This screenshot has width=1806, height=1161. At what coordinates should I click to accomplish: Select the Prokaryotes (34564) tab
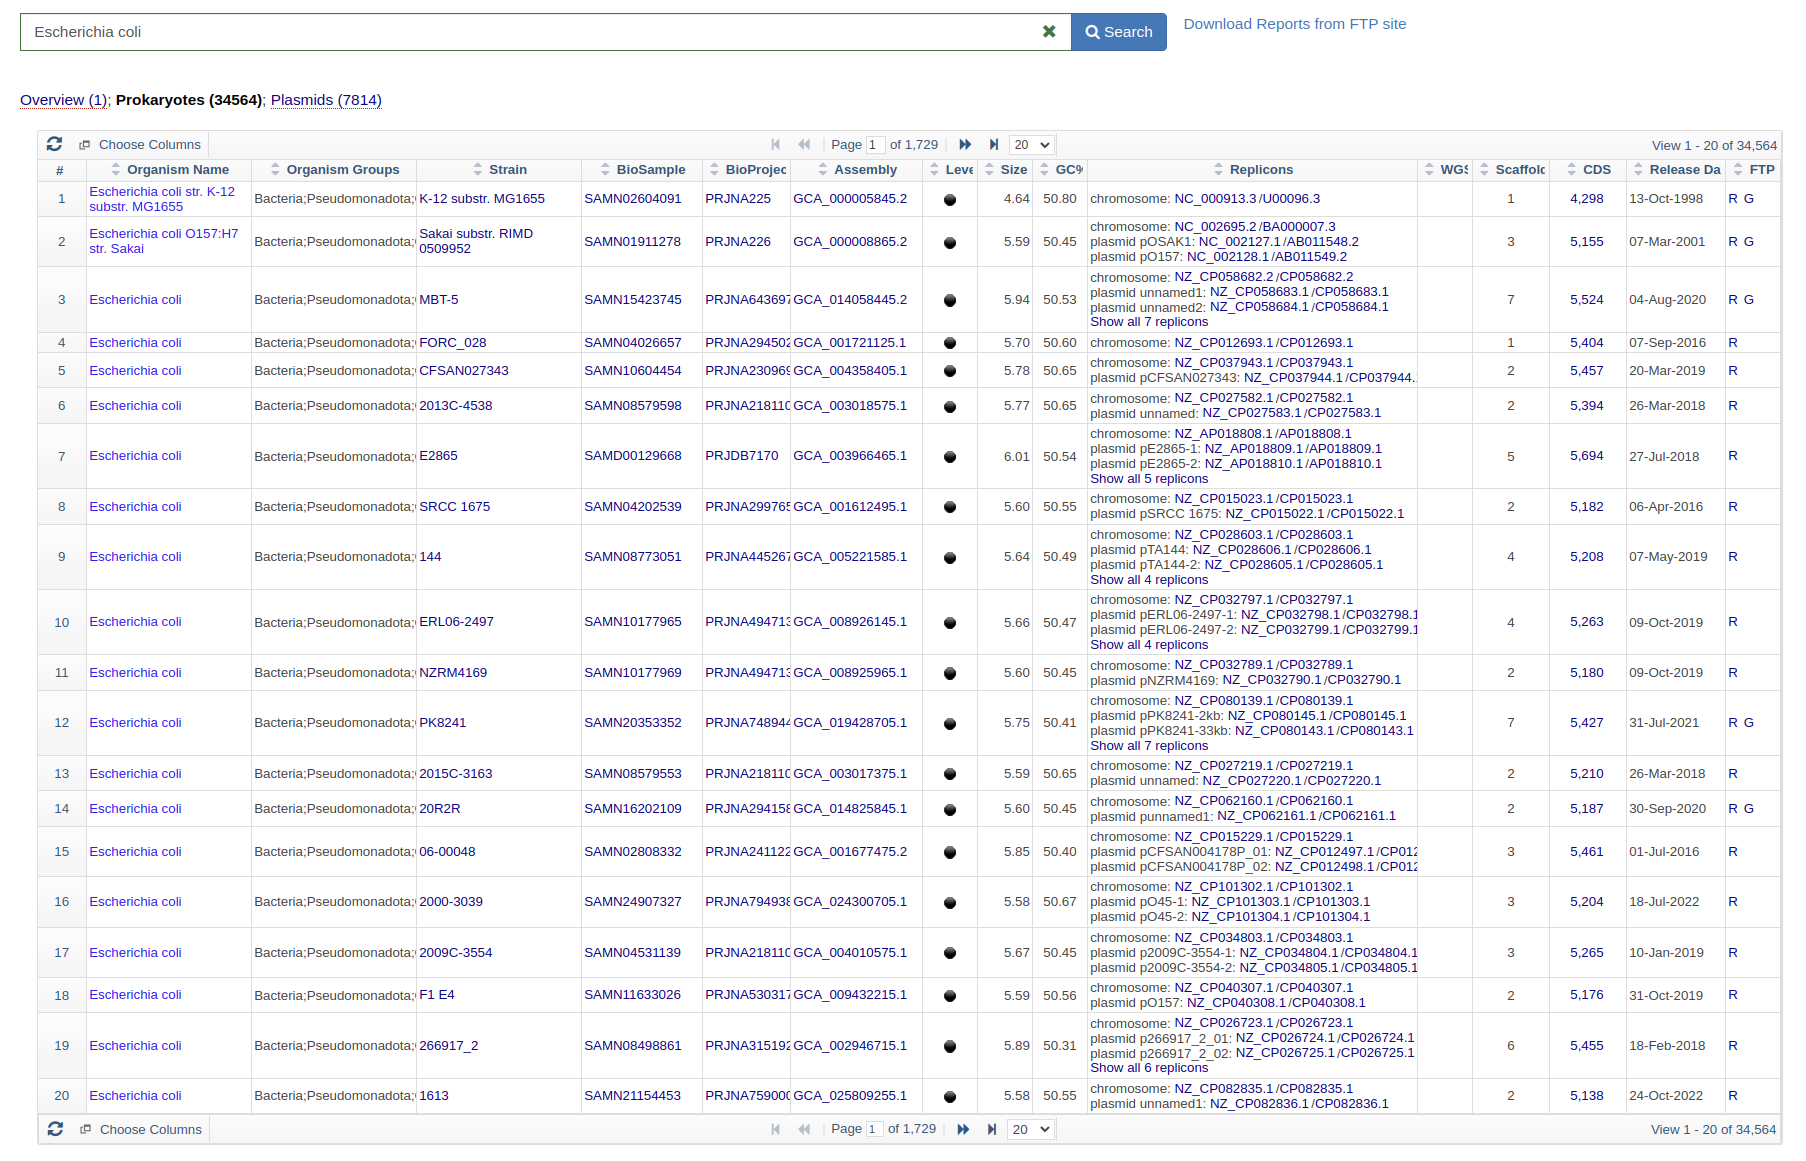pos(189,100)
